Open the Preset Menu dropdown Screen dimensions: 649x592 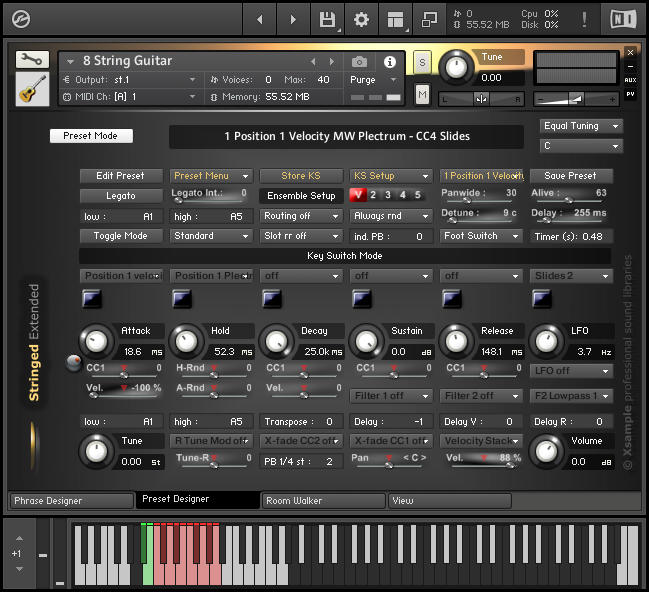211,176
